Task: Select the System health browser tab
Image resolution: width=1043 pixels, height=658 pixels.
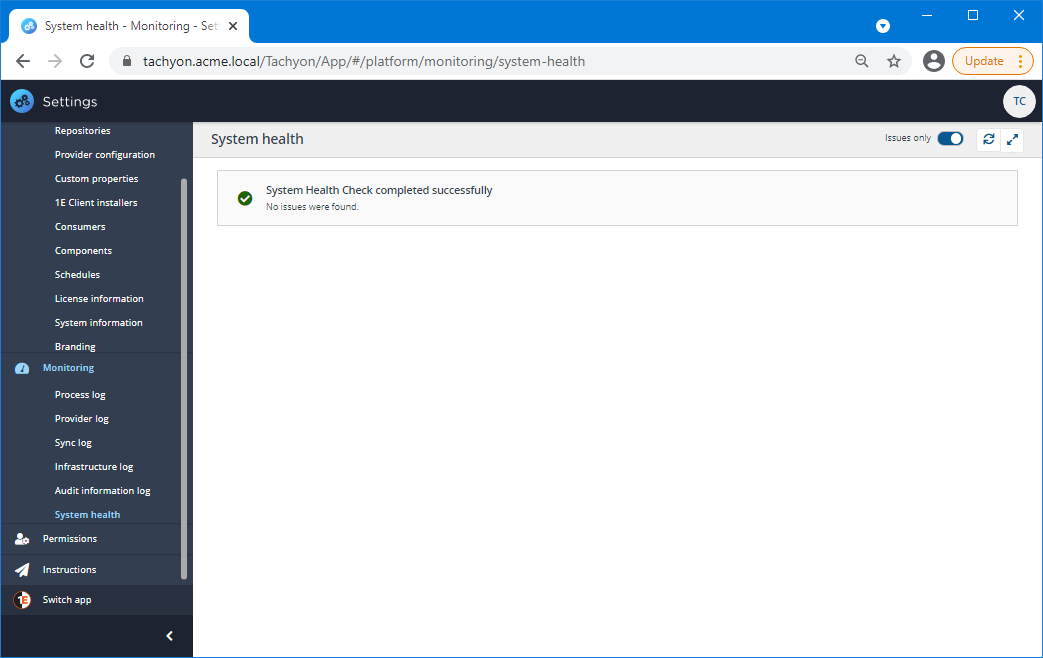Action: [x=129, y=26]
